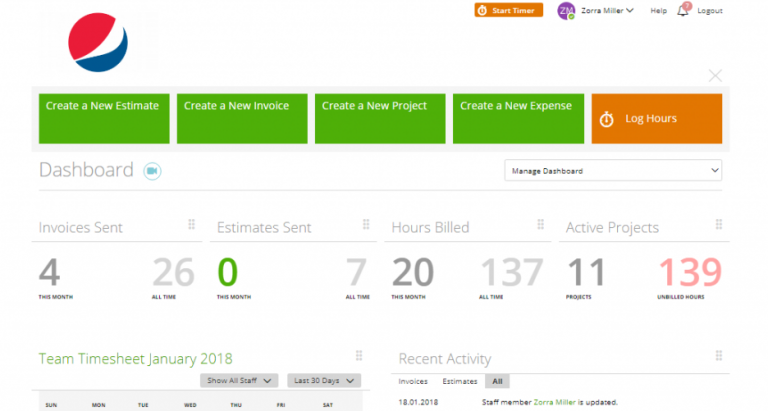Click the Estimates Sent heading
Viewport: 768px width, 411px height.
click(264, 227)
